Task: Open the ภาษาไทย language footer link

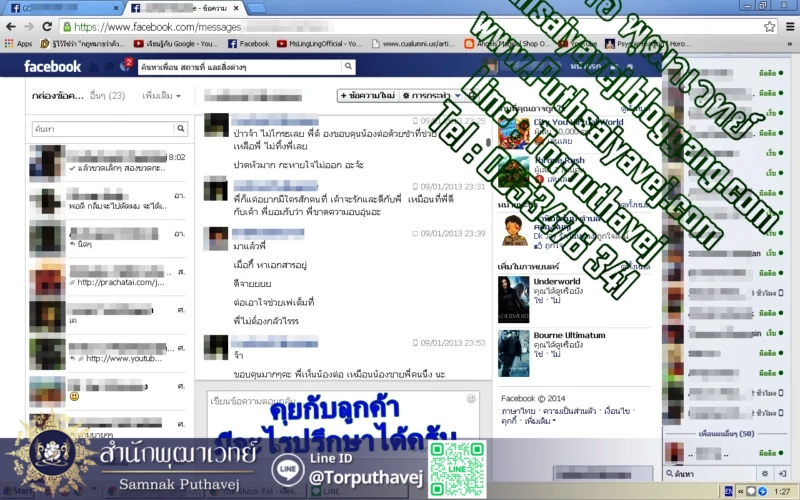Action: point(518,411)
